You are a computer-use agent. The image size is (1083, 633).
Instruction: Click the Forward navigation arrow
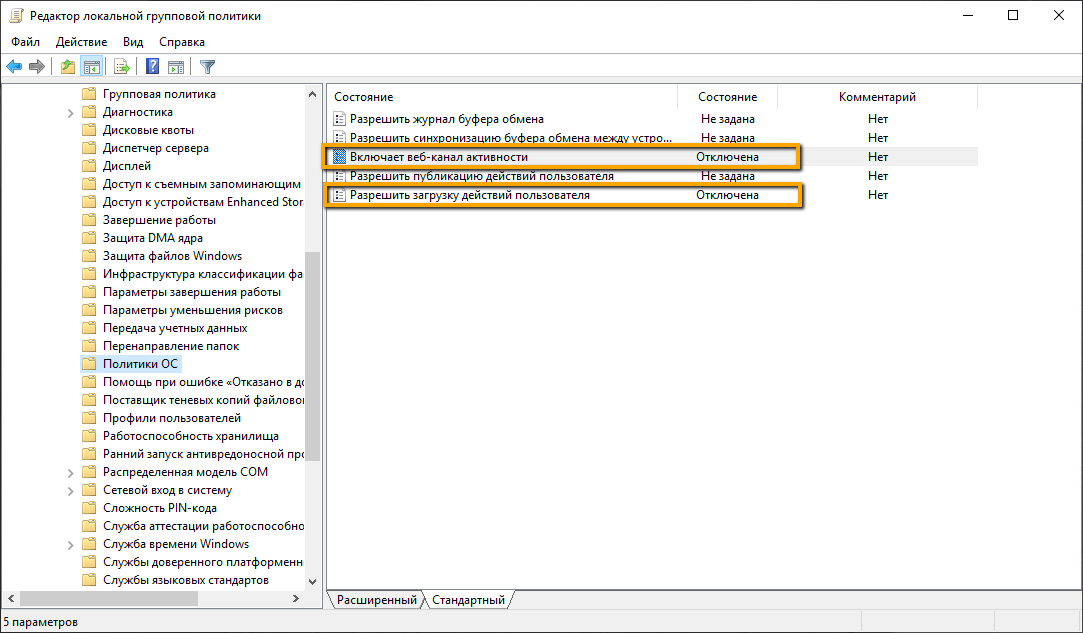[38, 66]
